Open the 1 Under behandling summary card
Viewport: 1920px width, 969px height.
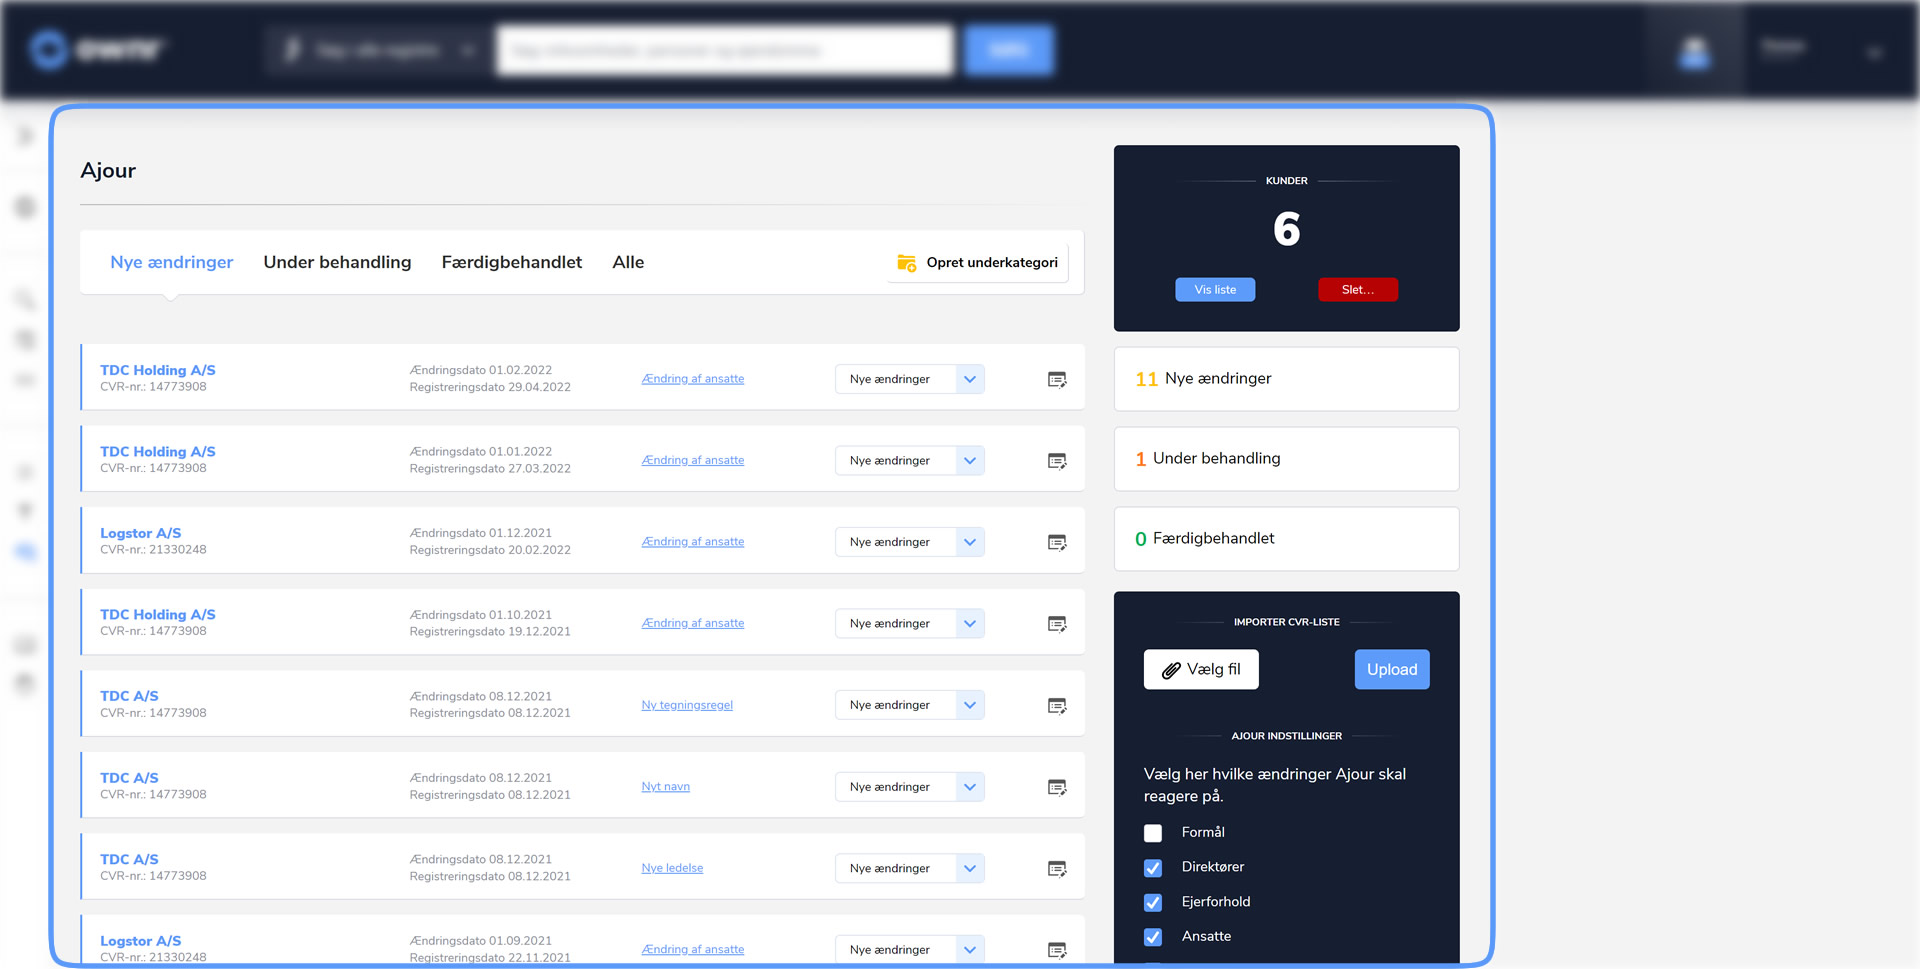tap(1286, 459)
